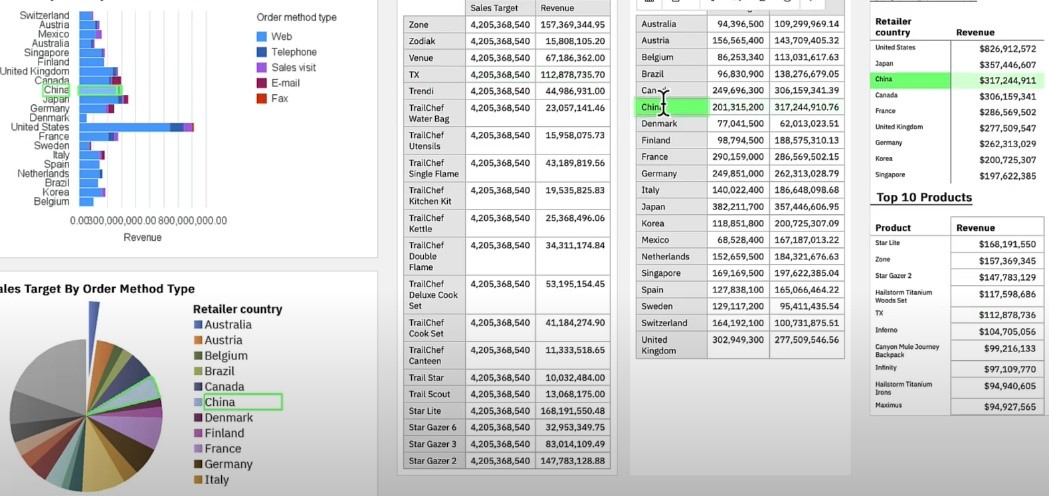The height and width of the screenshot is (496, 1049).
Task: Click the Fax legend color swatch
Action: click(x=262, y=98)
